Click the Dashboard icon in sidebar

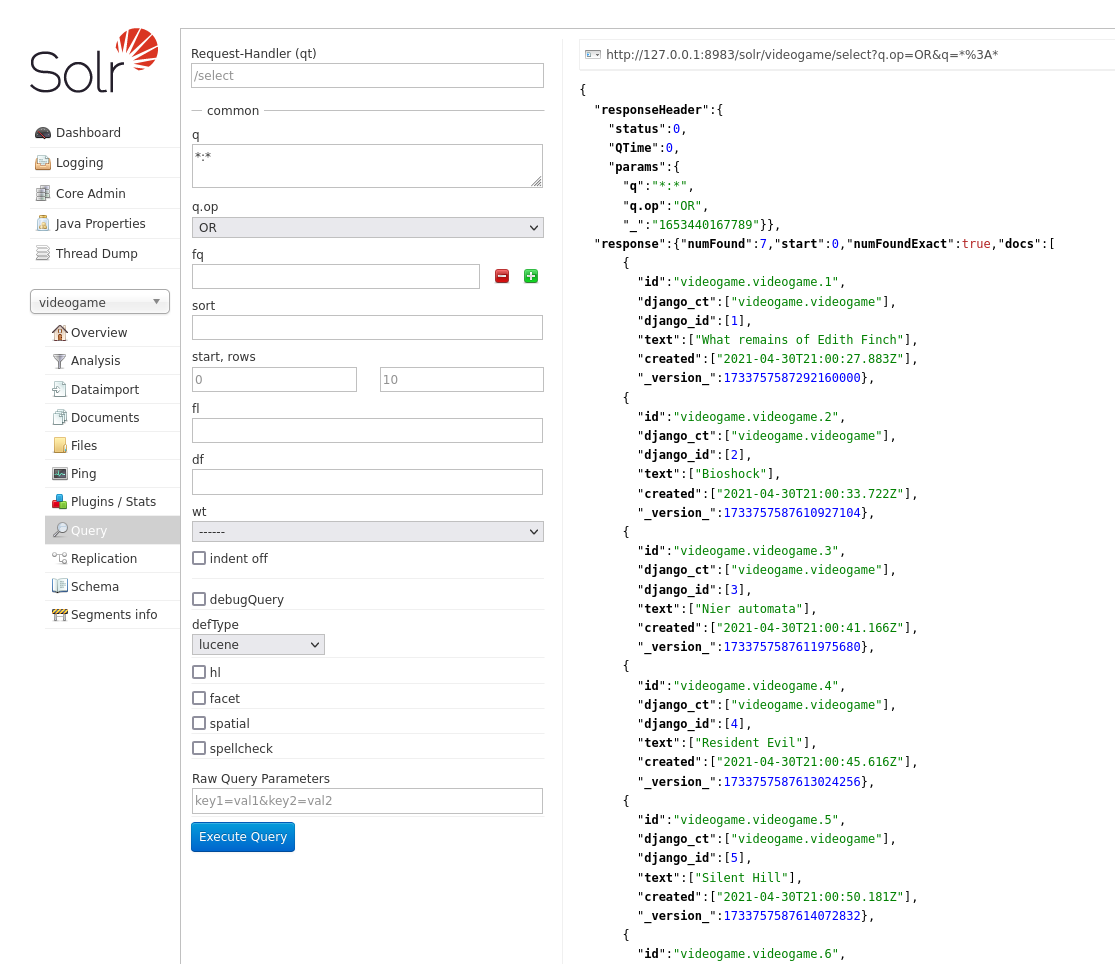42,133
